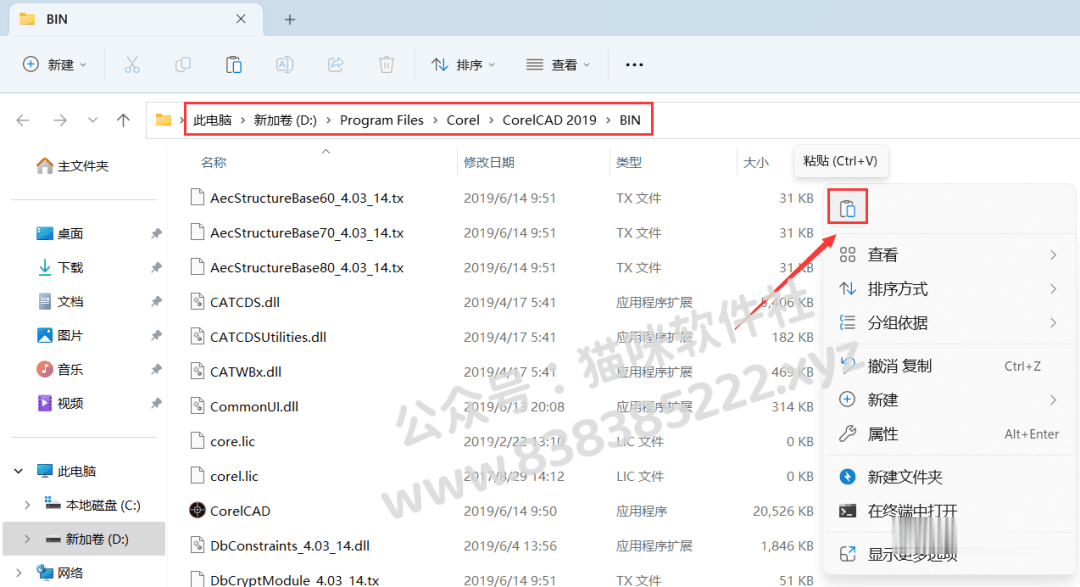
Task: Open recent locations dropdown chevron
Action: (x=92, y=121)
